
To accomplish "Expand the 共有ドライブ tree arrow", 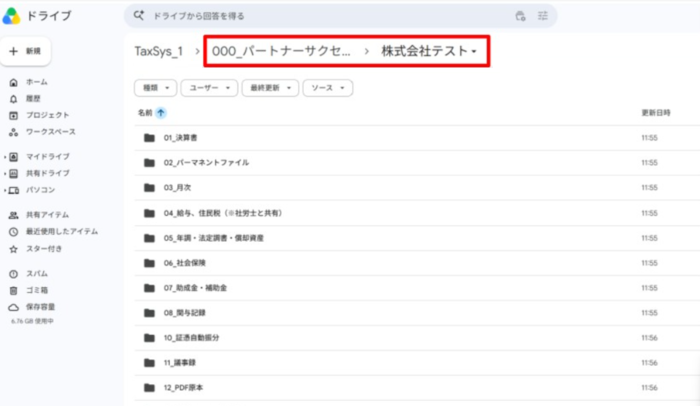I will [x=5, y=173].
